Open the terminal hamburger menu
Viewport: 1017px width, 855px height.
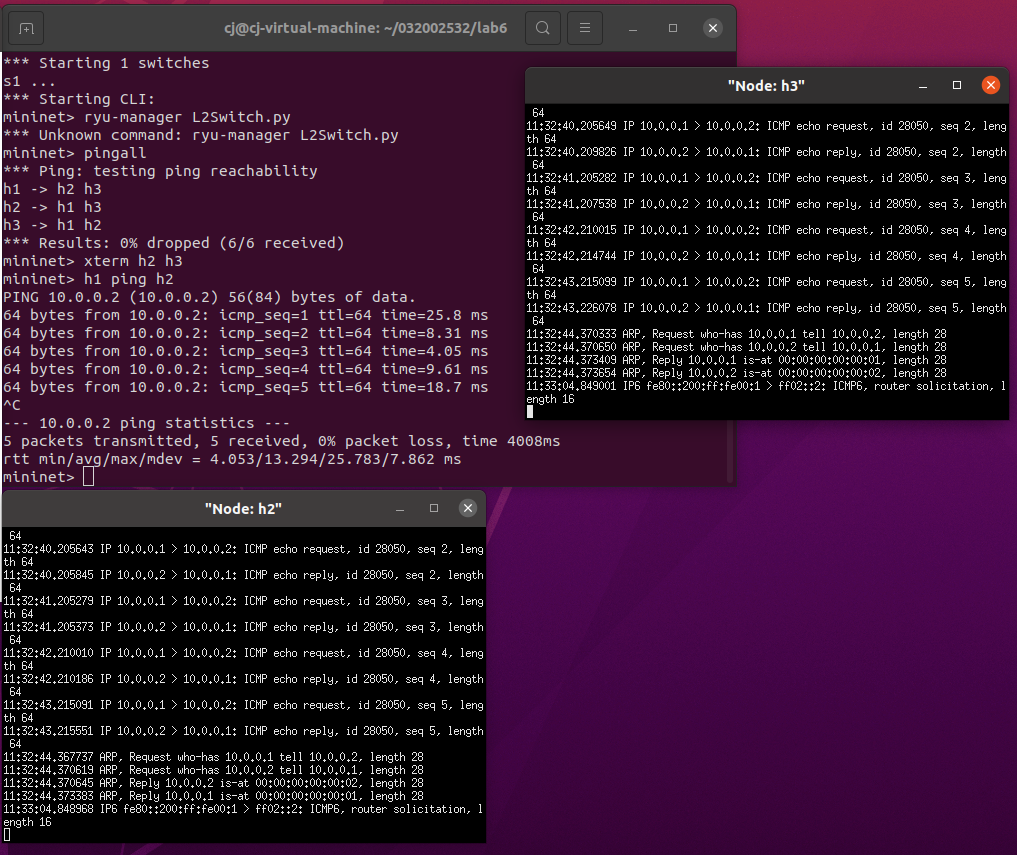(585, 28)
